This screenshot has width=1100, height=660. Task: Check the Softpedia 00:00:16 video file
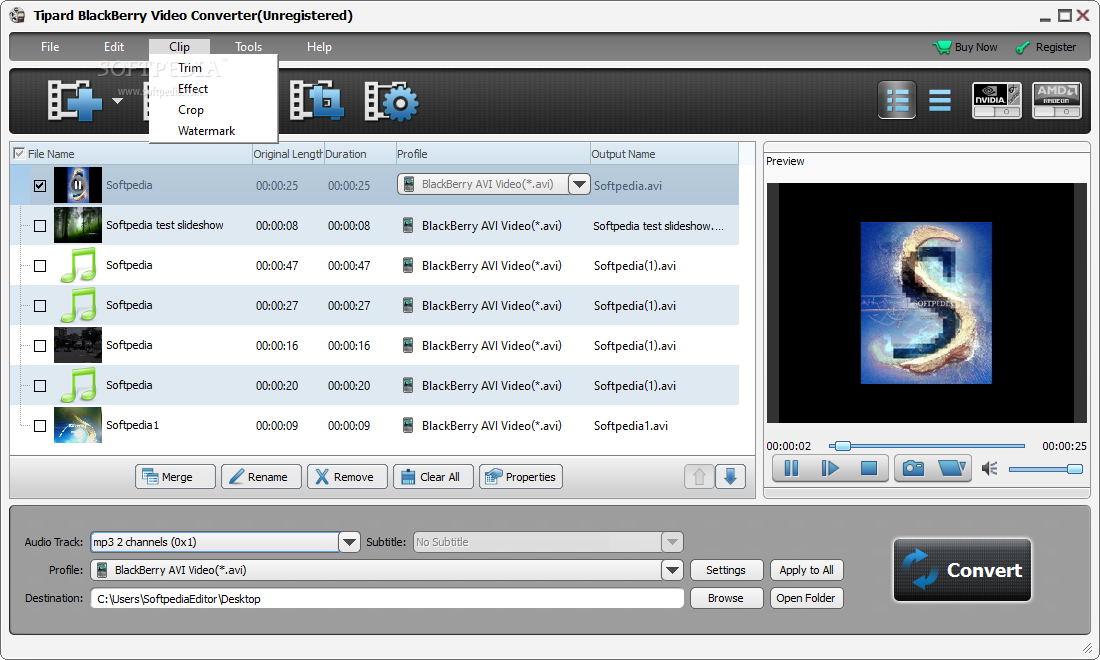(40, 346)
